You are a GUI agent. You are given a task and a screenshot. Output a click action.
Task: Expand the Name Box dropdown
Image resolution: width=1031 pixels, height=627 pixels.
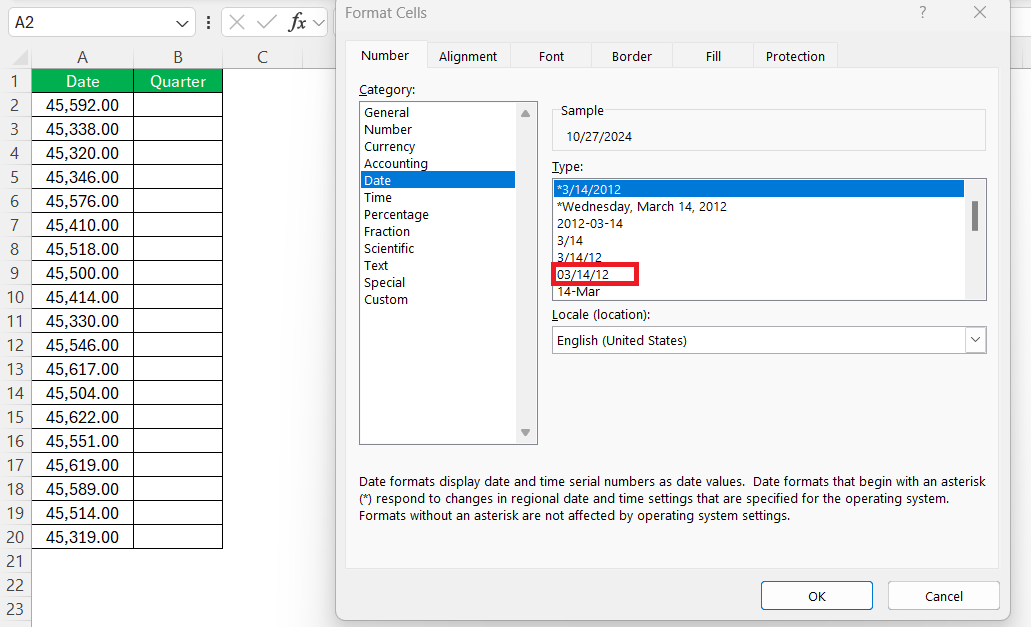coord(182,24)
